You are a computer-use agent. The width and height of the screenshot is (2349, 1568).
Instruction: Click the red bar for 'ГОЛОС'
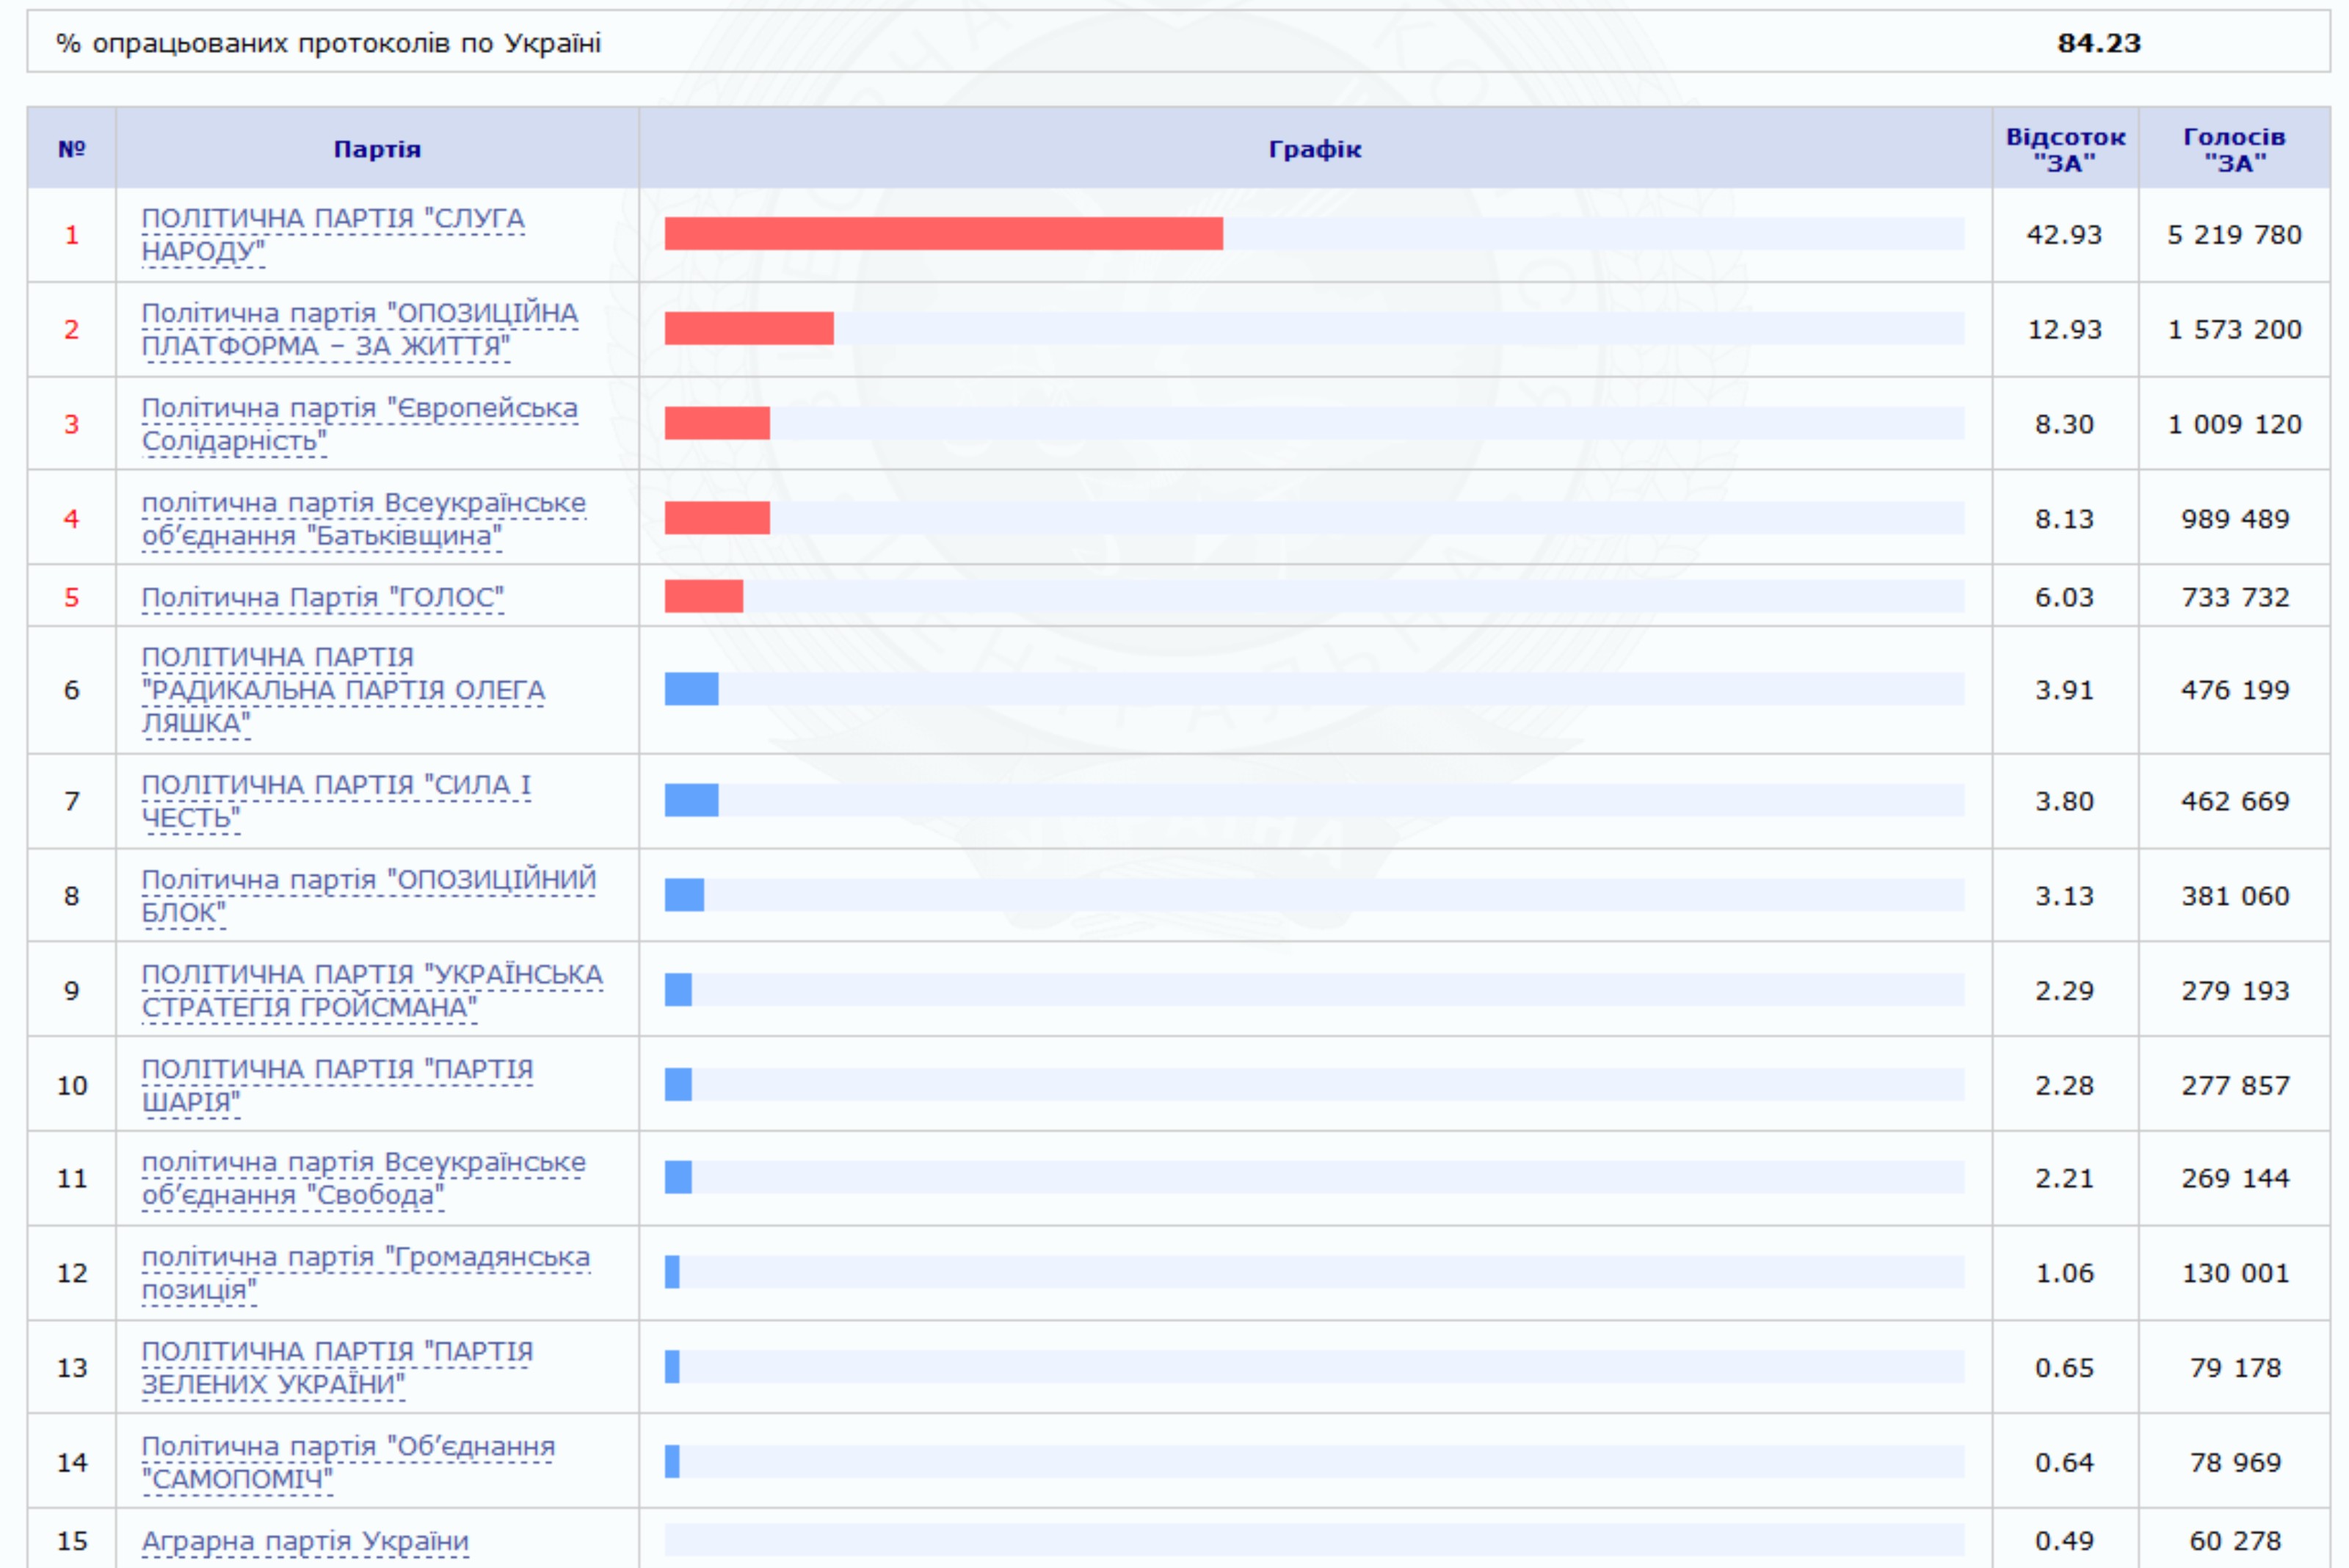coord(704,597)
